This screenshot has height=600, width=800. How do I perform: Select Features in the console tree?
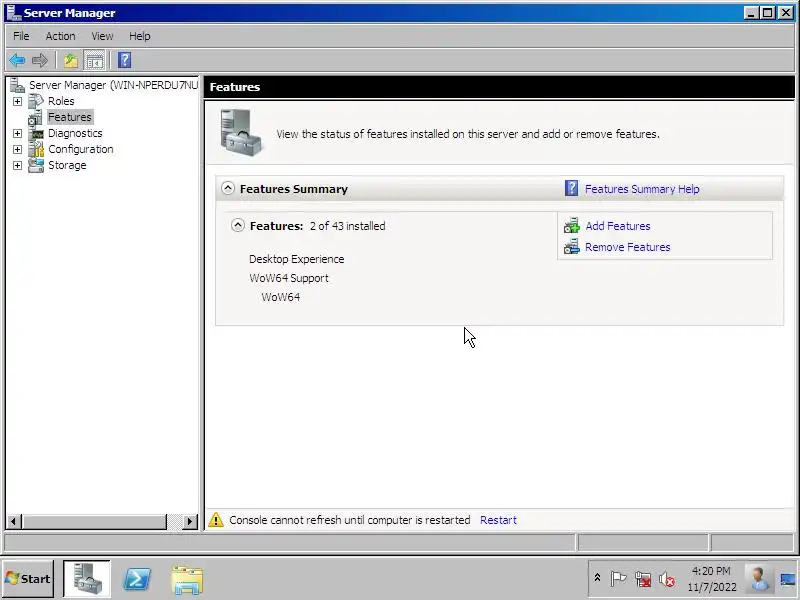70,117
